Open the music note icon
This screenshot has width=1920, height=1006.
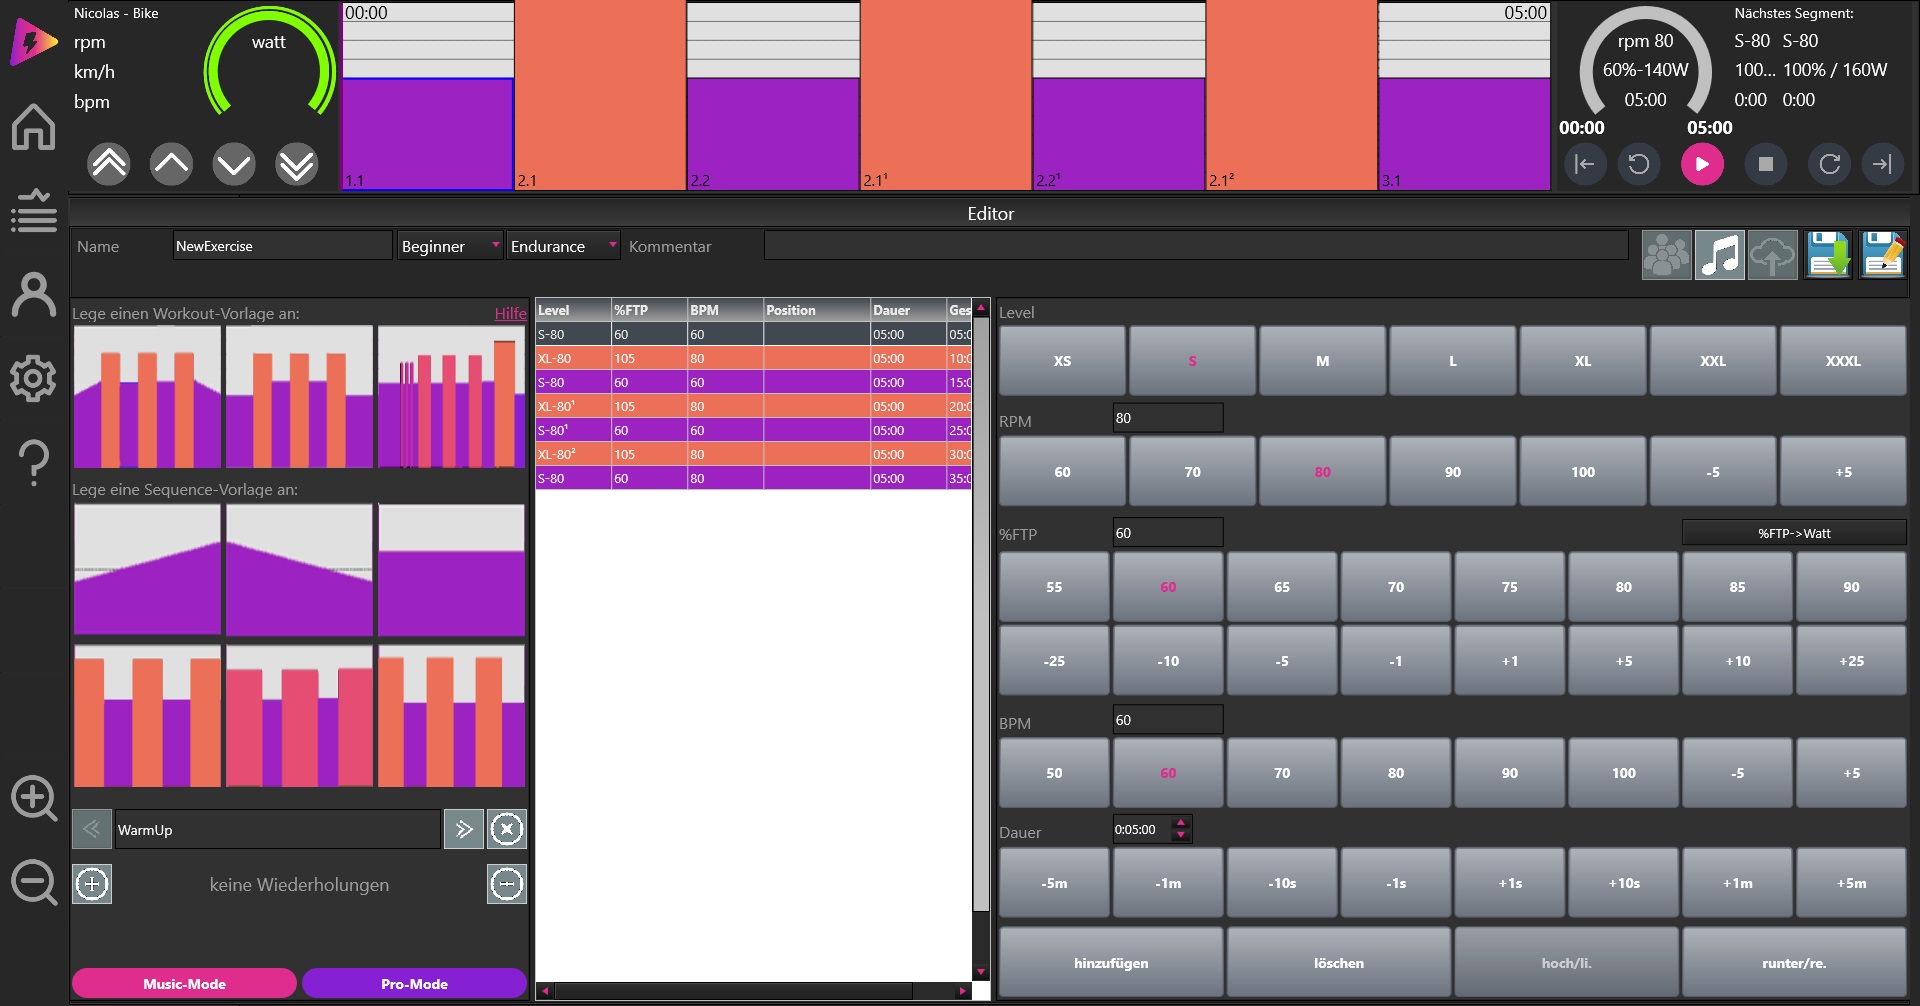point(1720,254)
